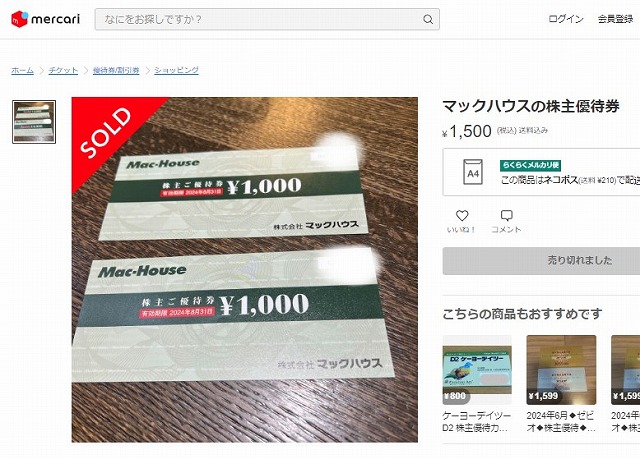640x459 pixels.
Task: Click ケーヨーデイツー D2 株主優待 title text
Action: coord(477,421)
